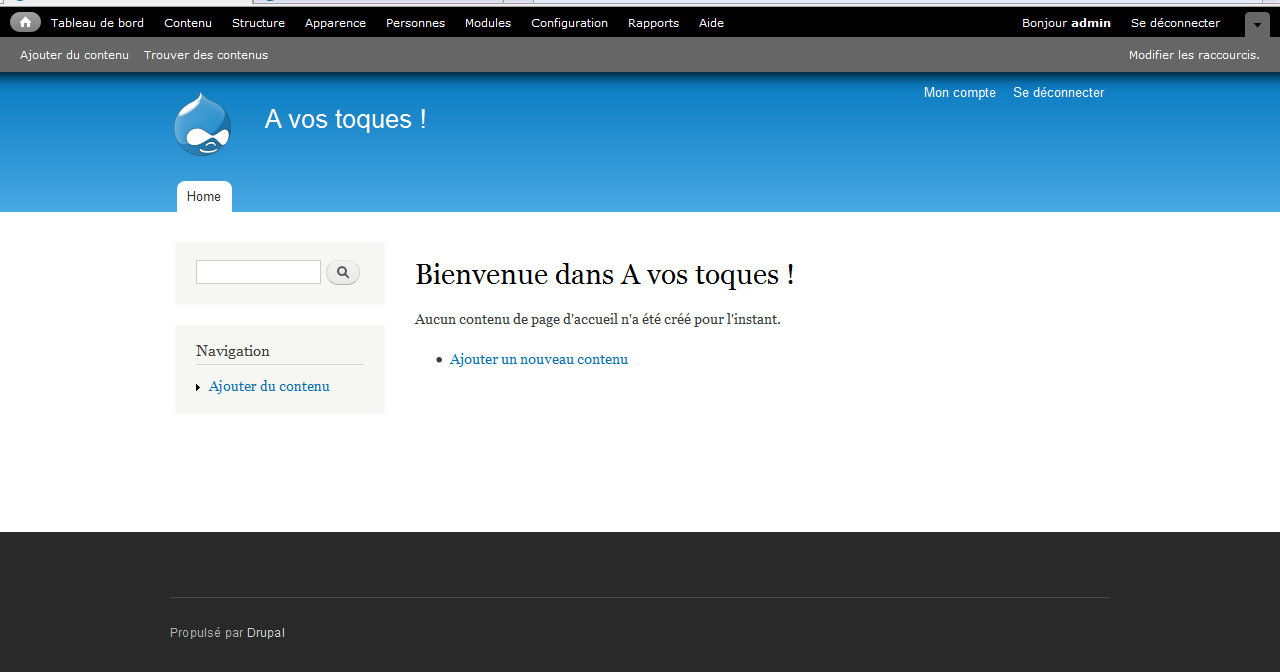
Task: Go to the Structure menu
Action: click(258, 23)
